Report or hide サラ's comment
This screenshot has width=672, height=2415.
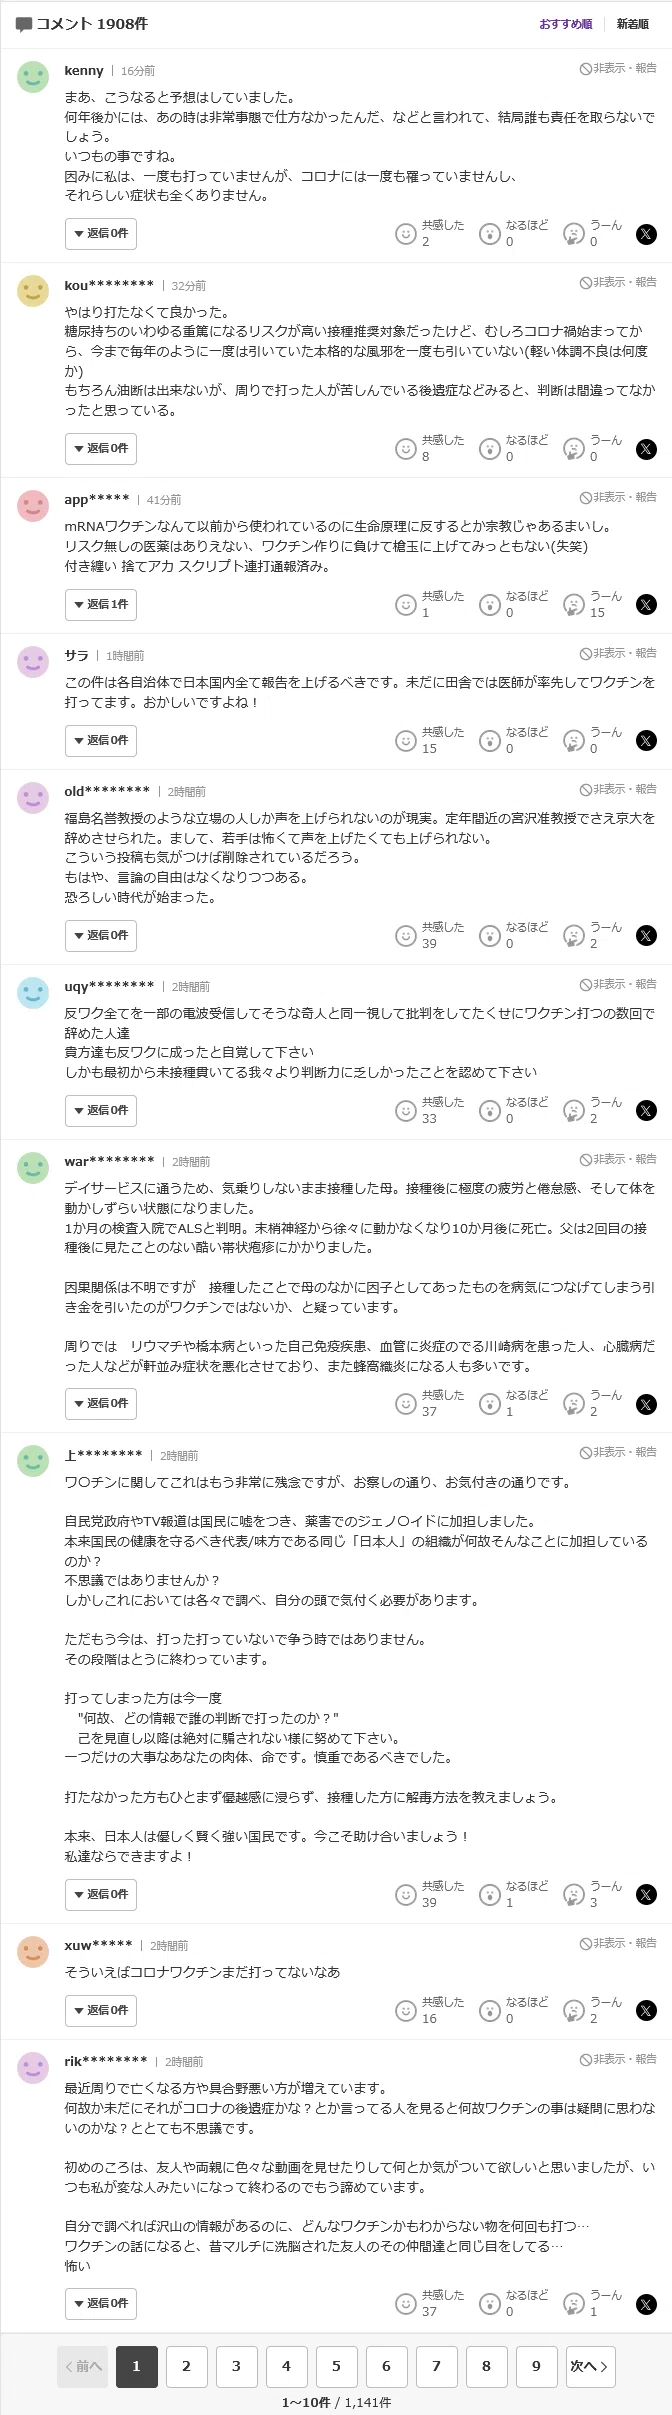pyautogui.click(x=618, y=653)
